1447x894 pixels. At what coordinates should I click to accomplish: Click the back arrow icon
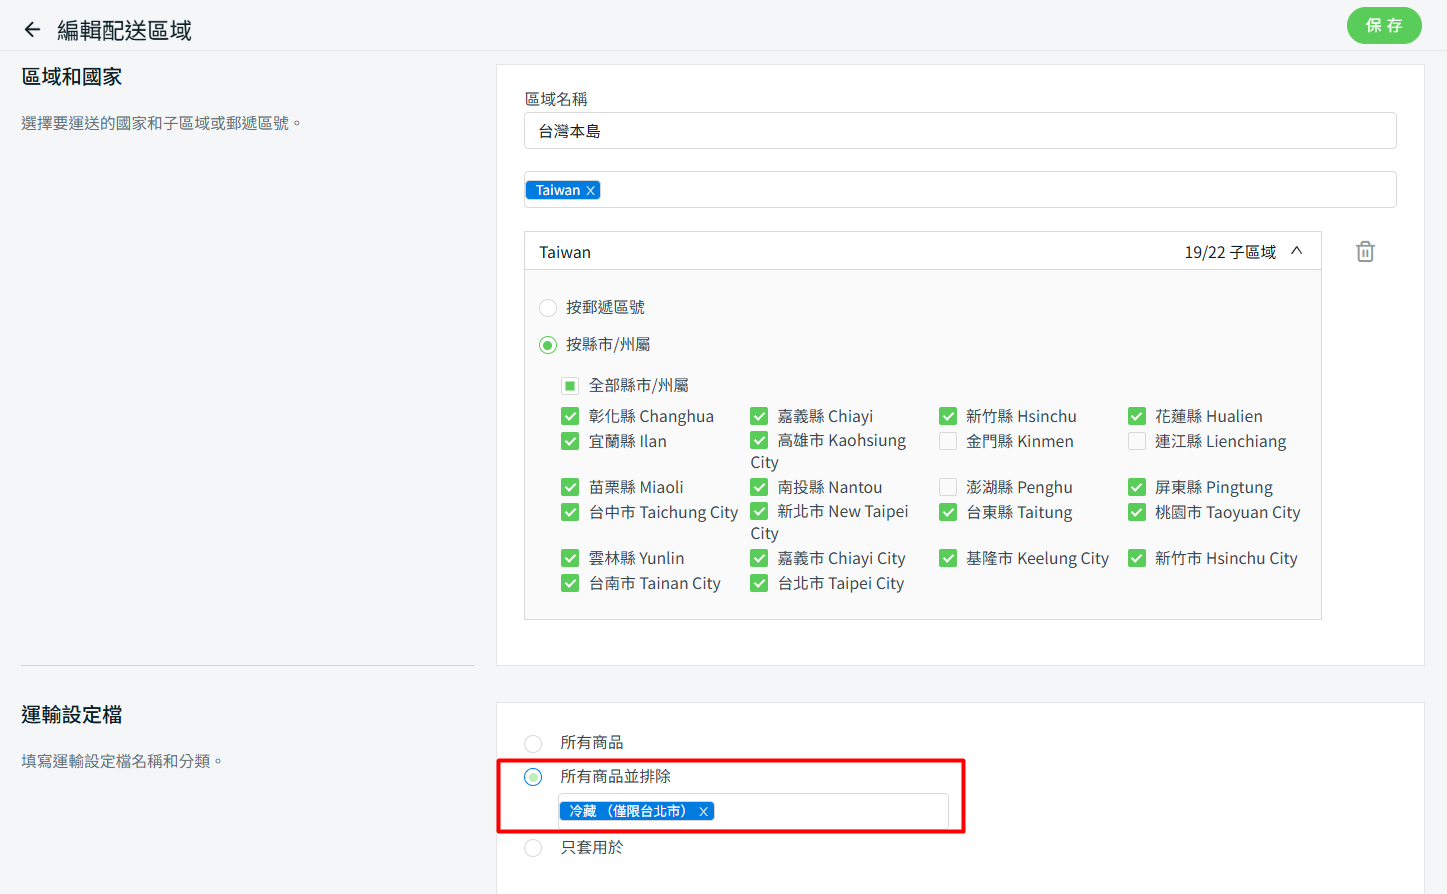32,30
